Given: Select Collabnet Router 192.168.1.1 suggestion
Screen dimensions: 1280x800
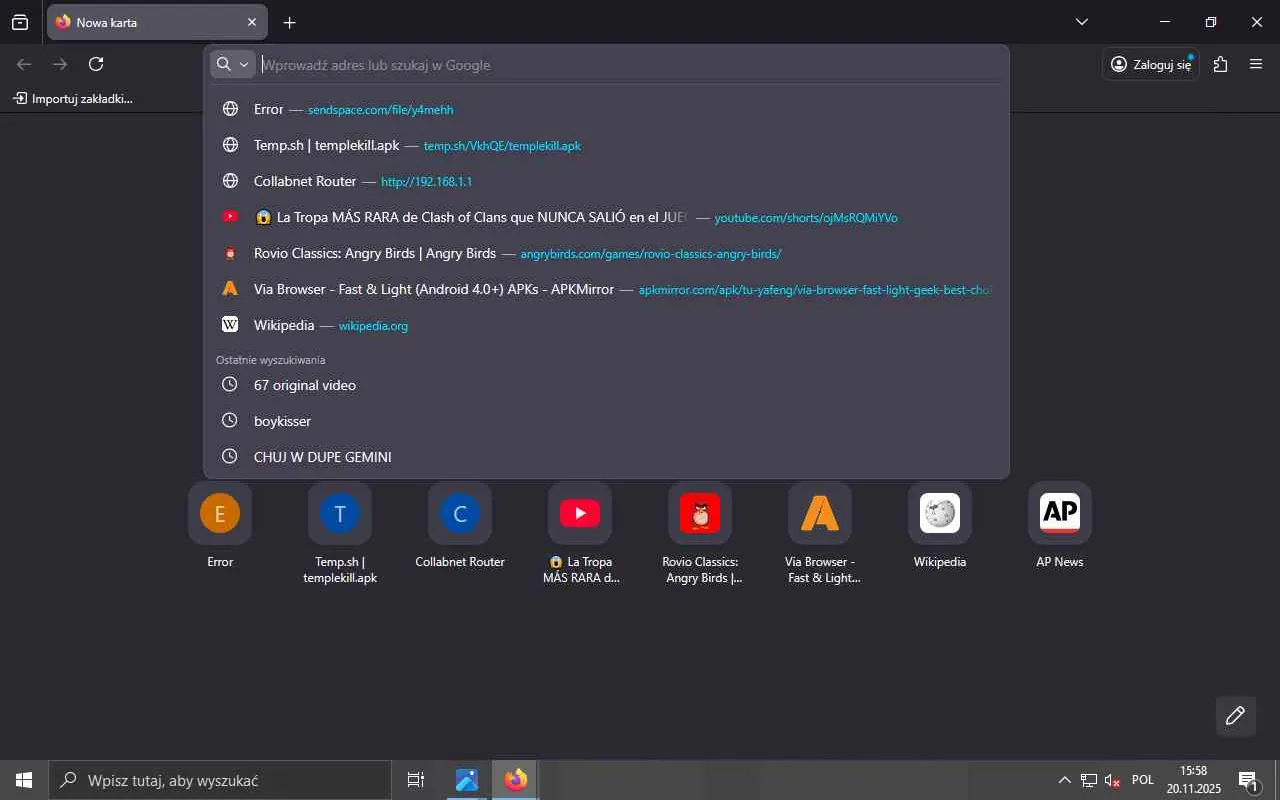Looking at the screenshot, I should pos(606,181).
